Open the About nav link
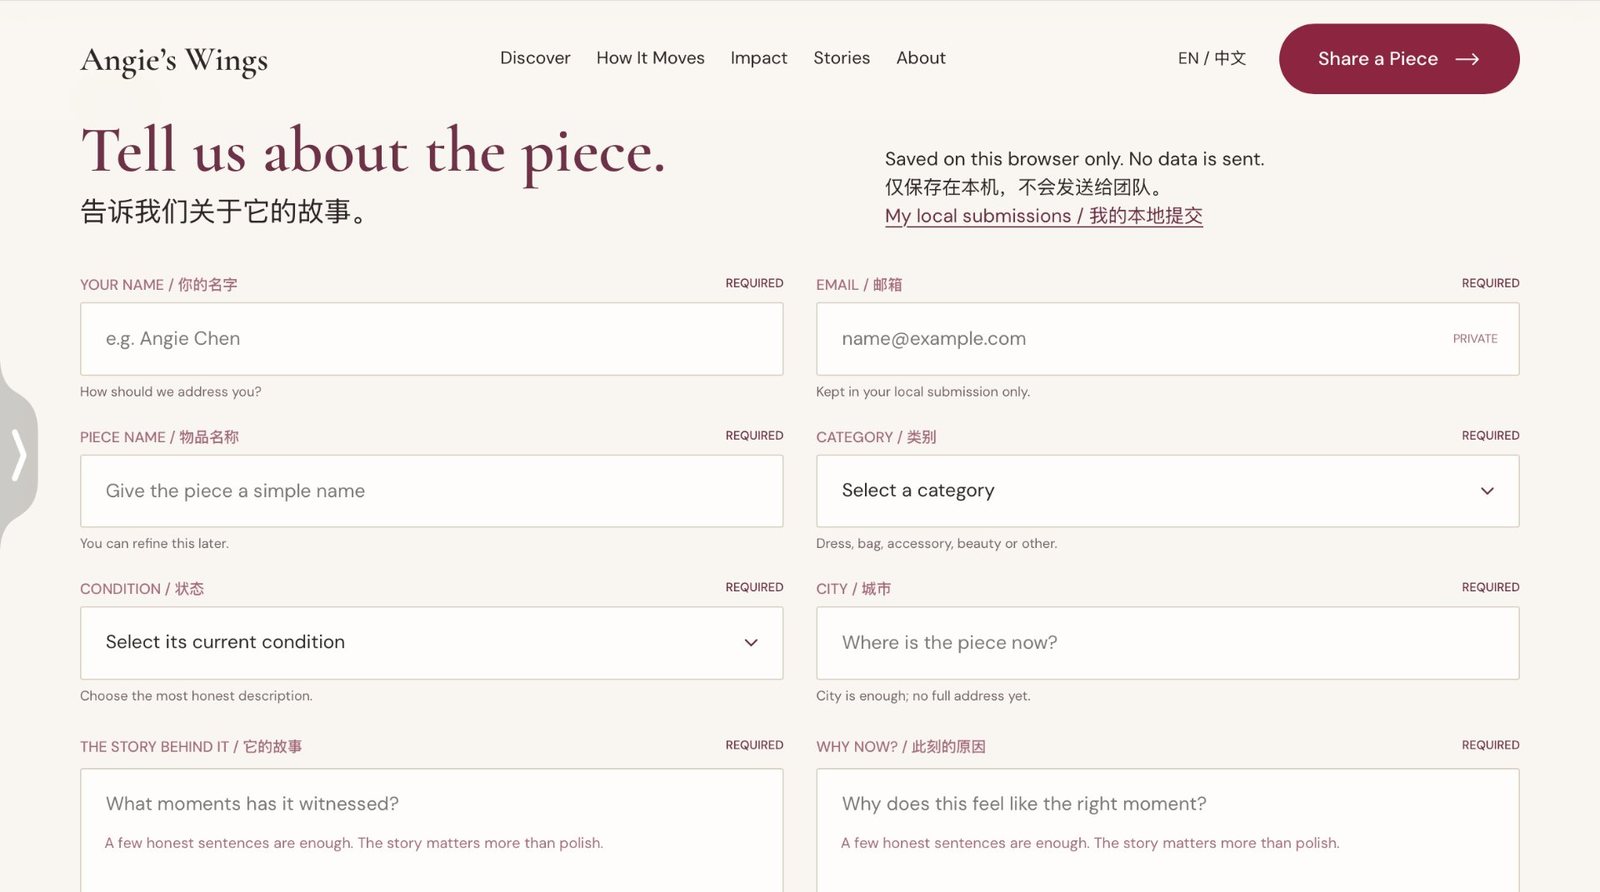Screen dimensions: 1600x892 pyautogui.click(x=921, y=58)
